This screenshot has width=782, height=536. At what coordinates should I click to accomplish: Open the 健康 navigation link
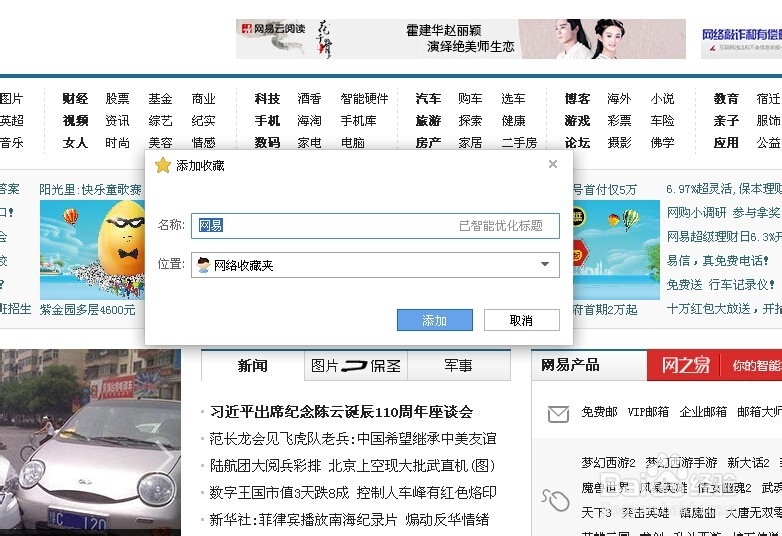(x=513, y=121)
